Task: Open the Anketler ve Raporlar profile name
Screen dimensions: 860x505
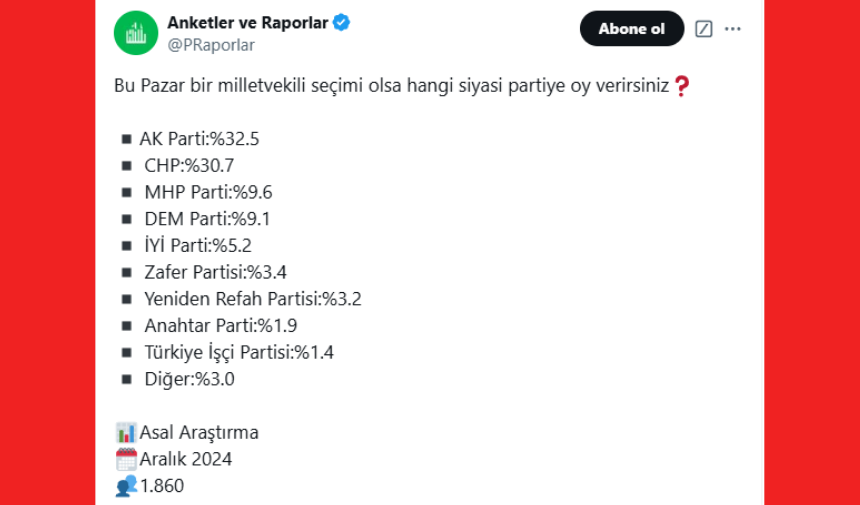Action: [x=247, y=23]
